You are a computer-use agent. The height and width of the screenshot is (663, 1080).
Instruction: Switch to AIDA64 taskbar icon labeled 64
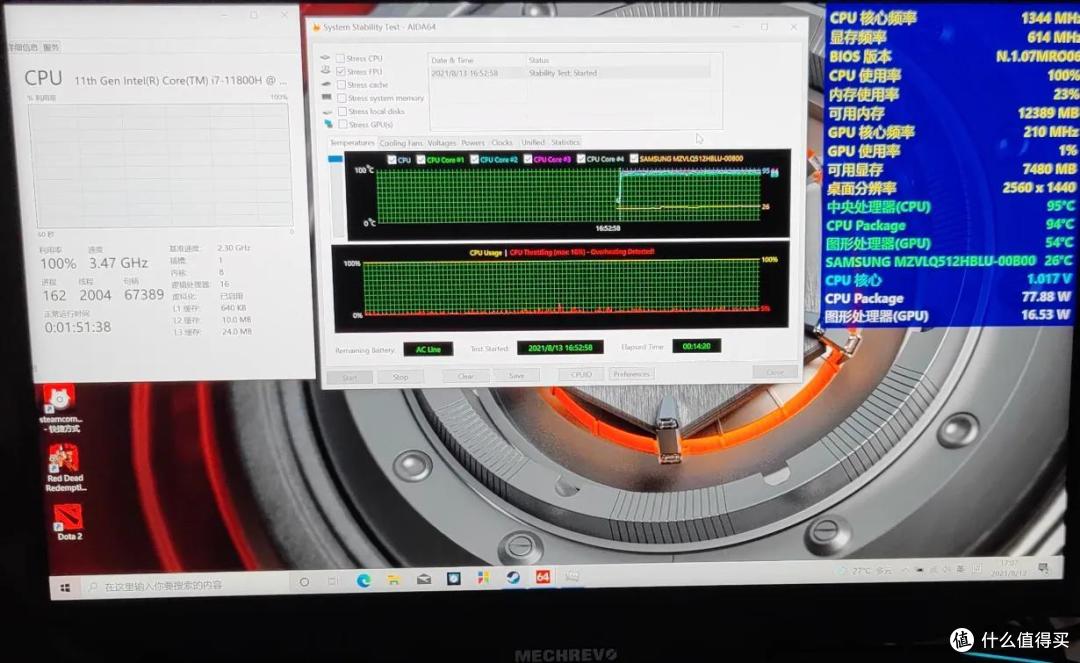click(543, 576)
